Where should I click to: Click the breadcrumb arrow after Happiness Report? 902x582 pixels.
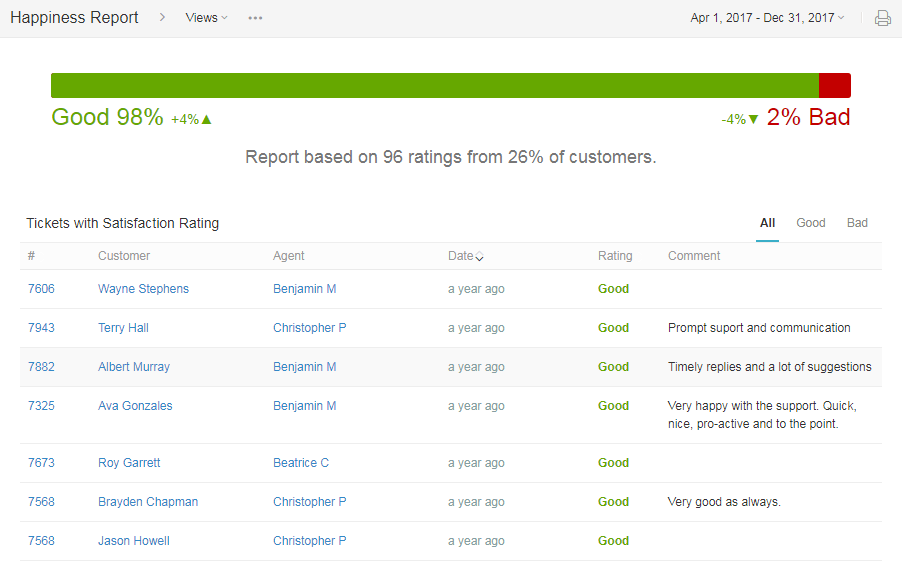162,17
